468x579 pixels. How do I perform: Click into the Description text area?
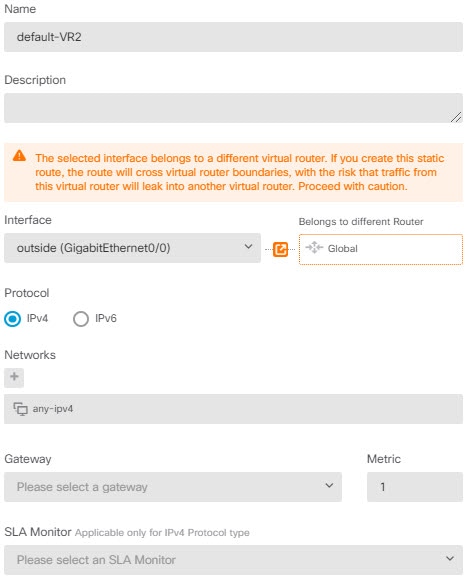[233, 108]
